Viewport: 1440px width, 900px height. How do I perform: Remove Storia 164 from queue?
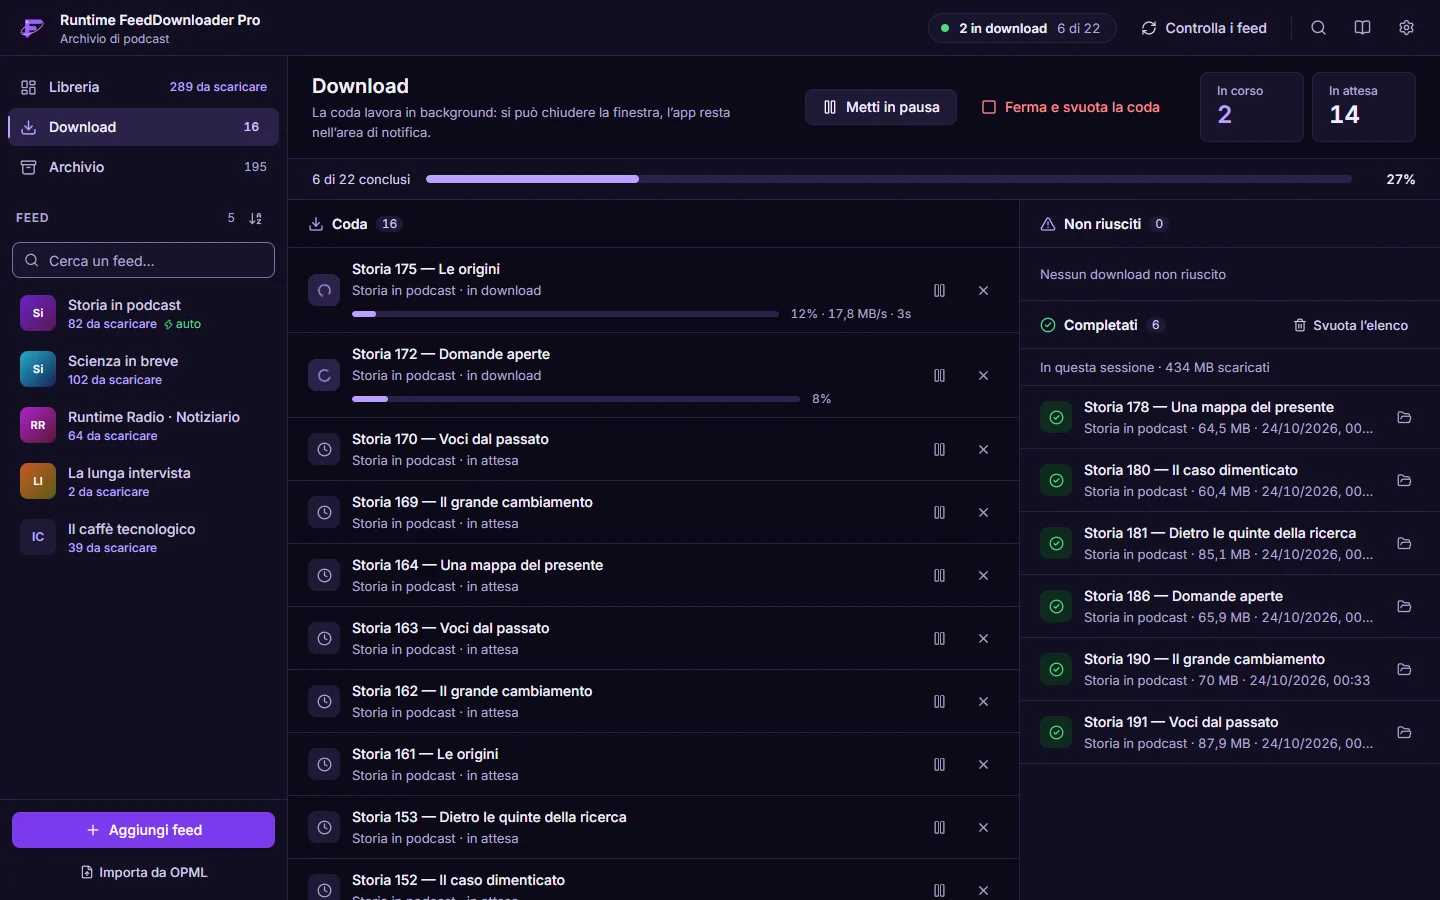[983, 576]
